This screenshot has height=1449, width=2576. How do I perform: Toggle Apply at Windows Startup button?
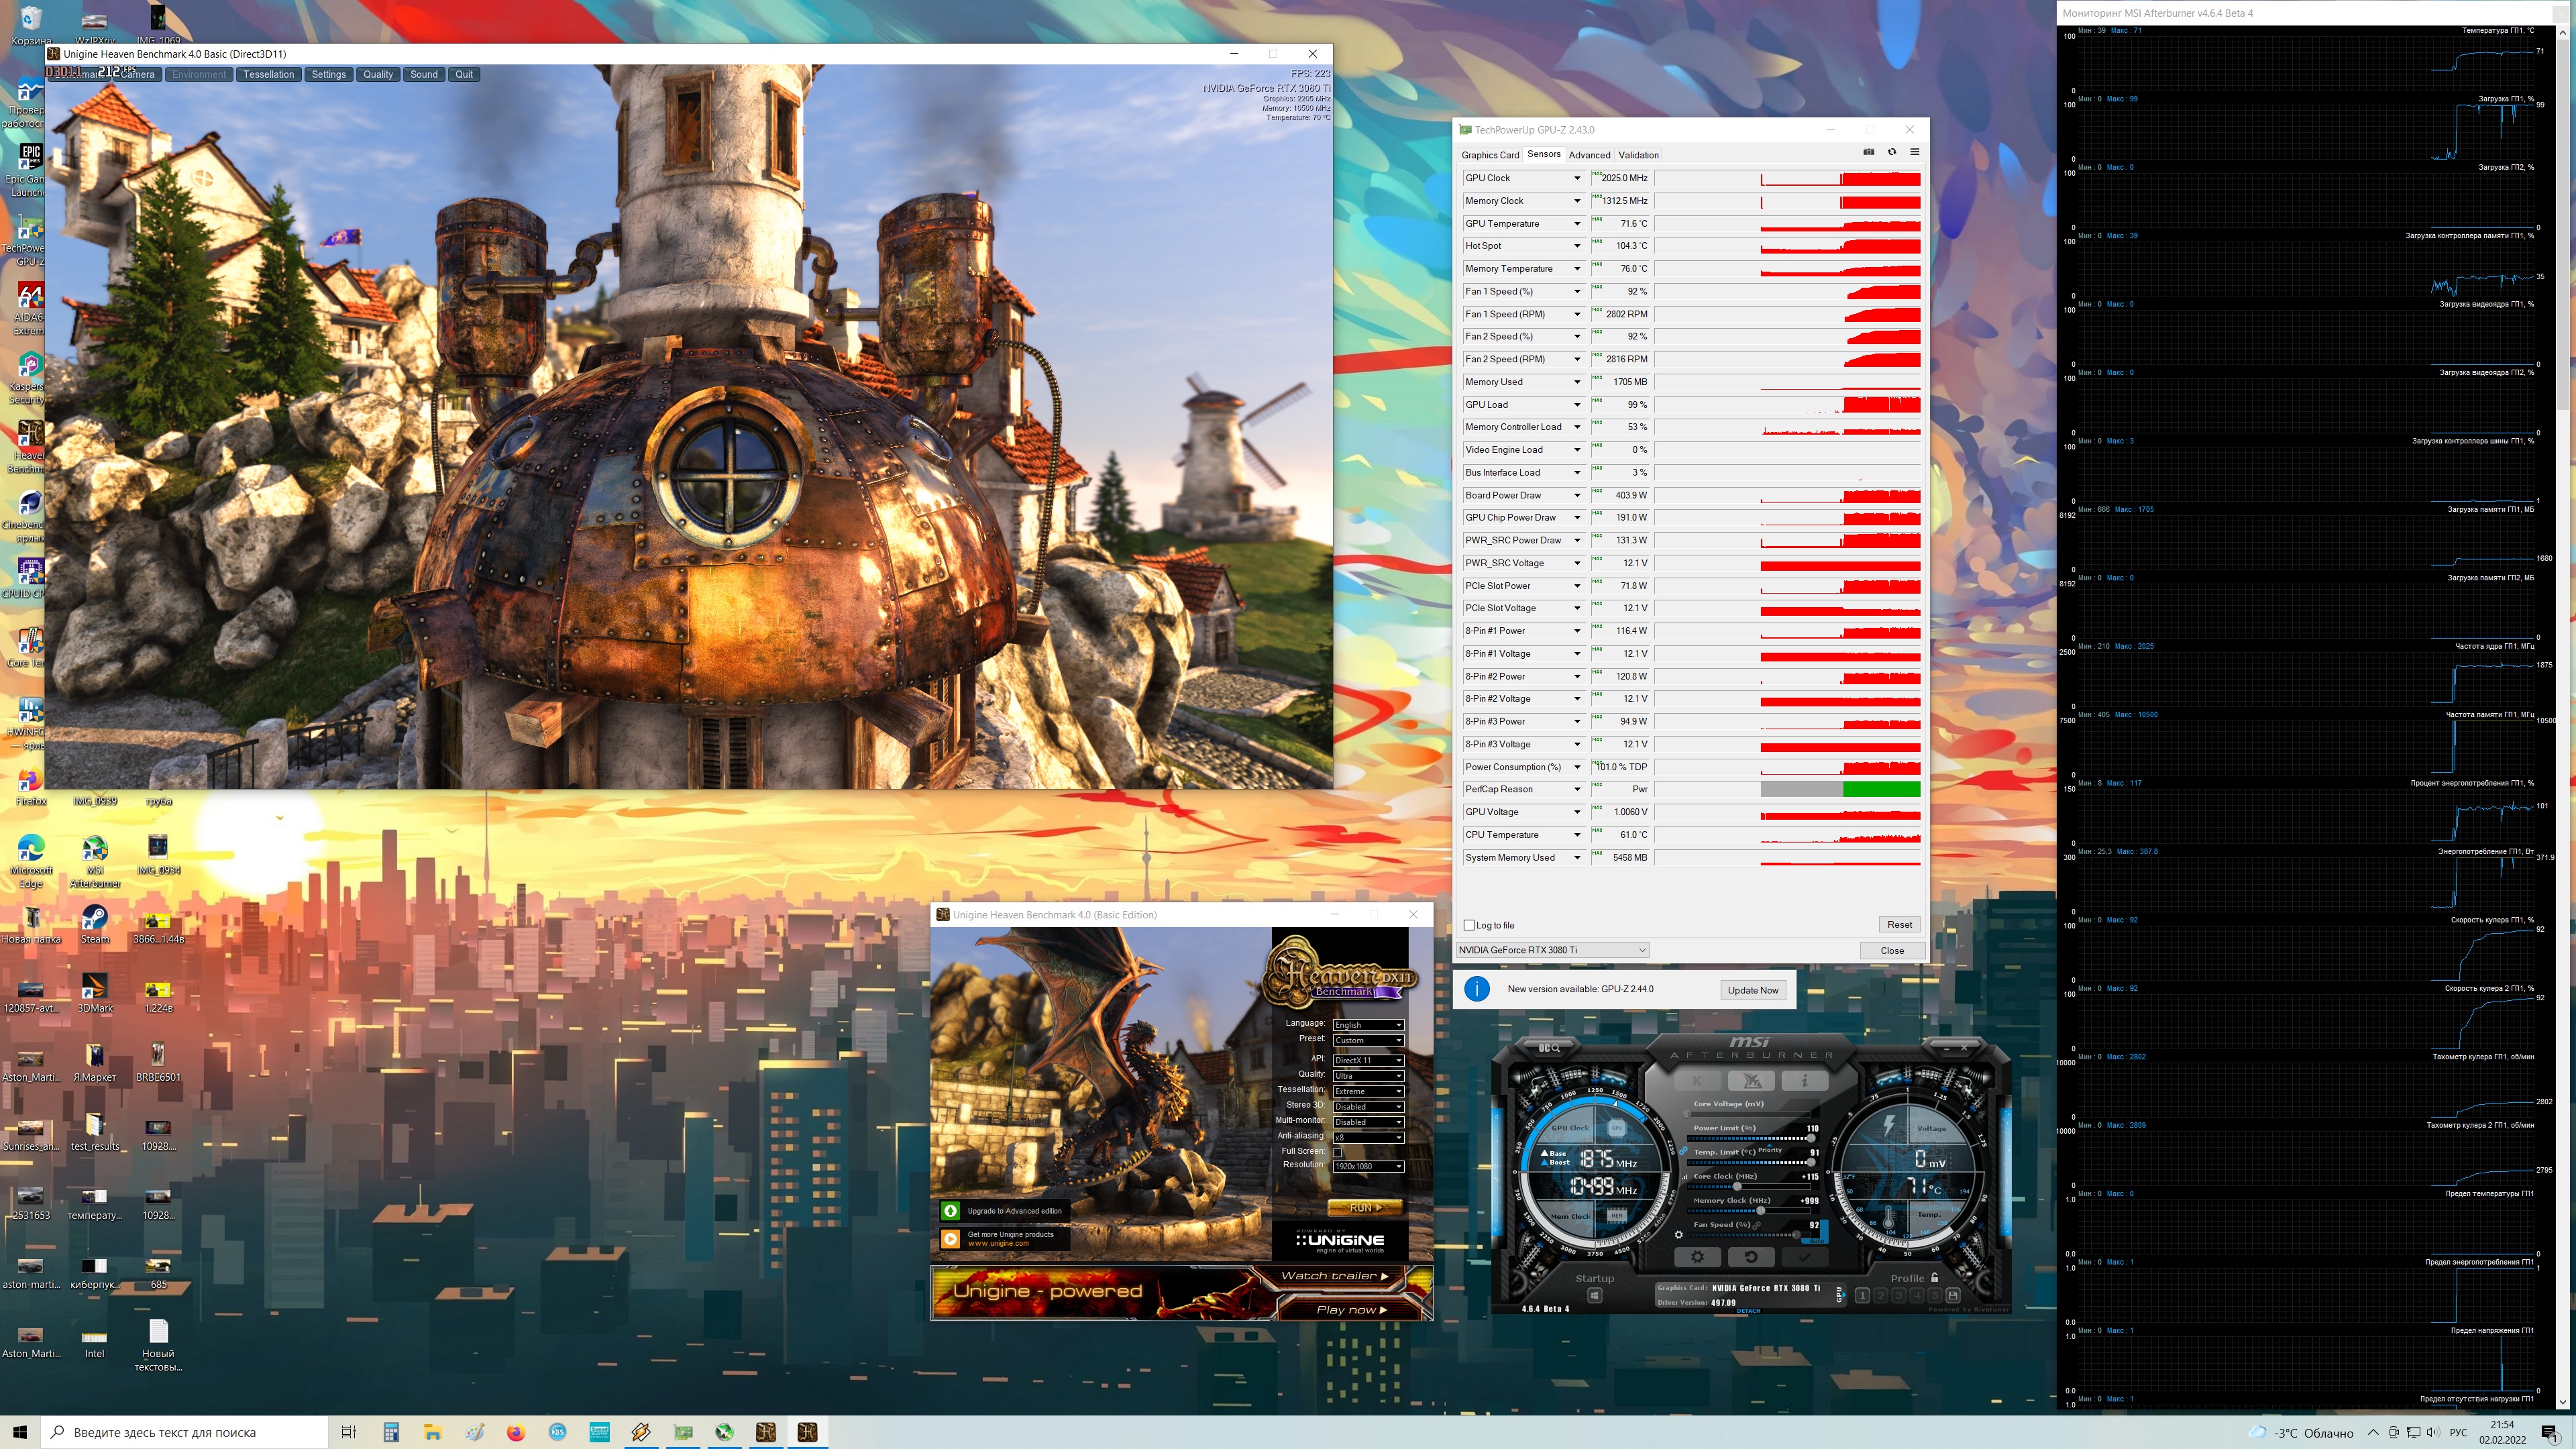coord(1594,1296)
